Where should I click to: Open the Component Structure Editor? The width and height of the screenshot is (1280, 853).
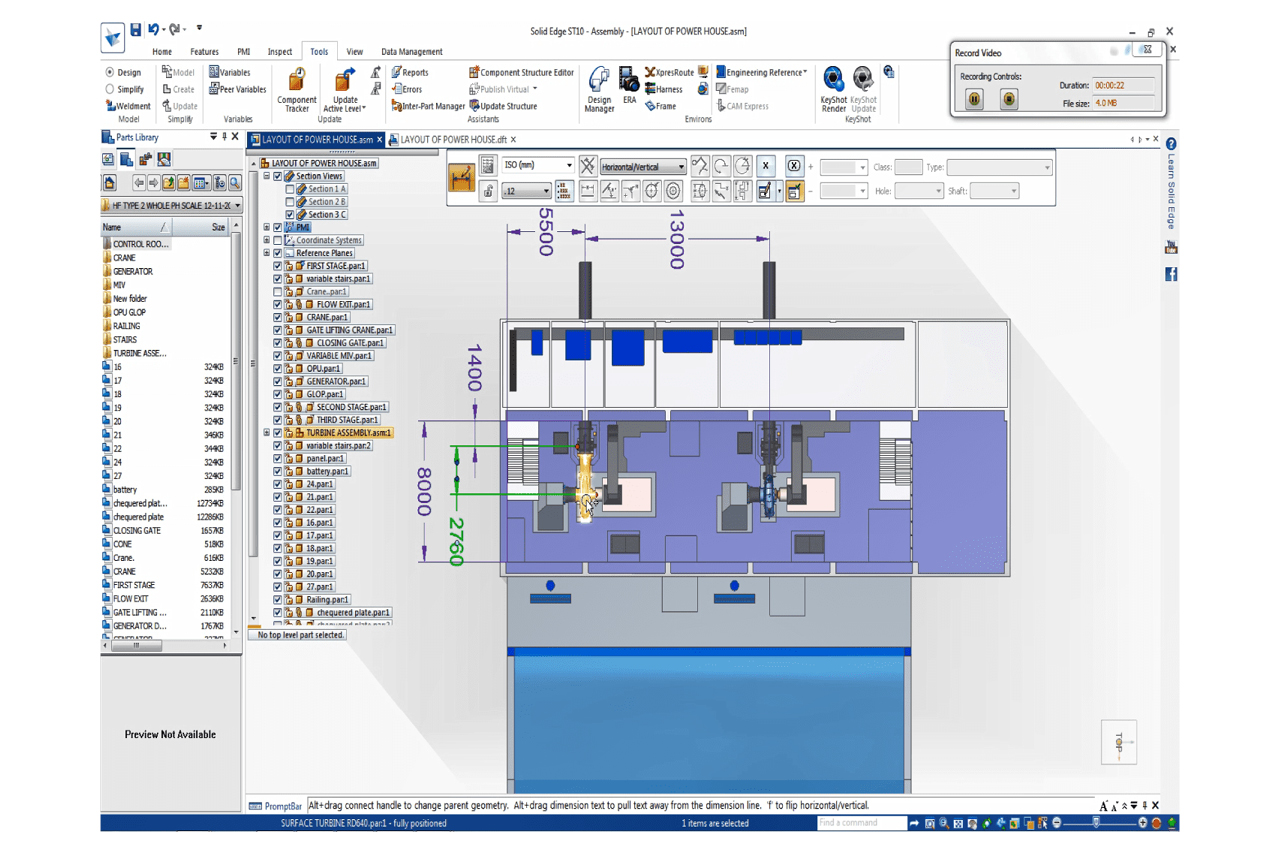[x=521, y=72]
